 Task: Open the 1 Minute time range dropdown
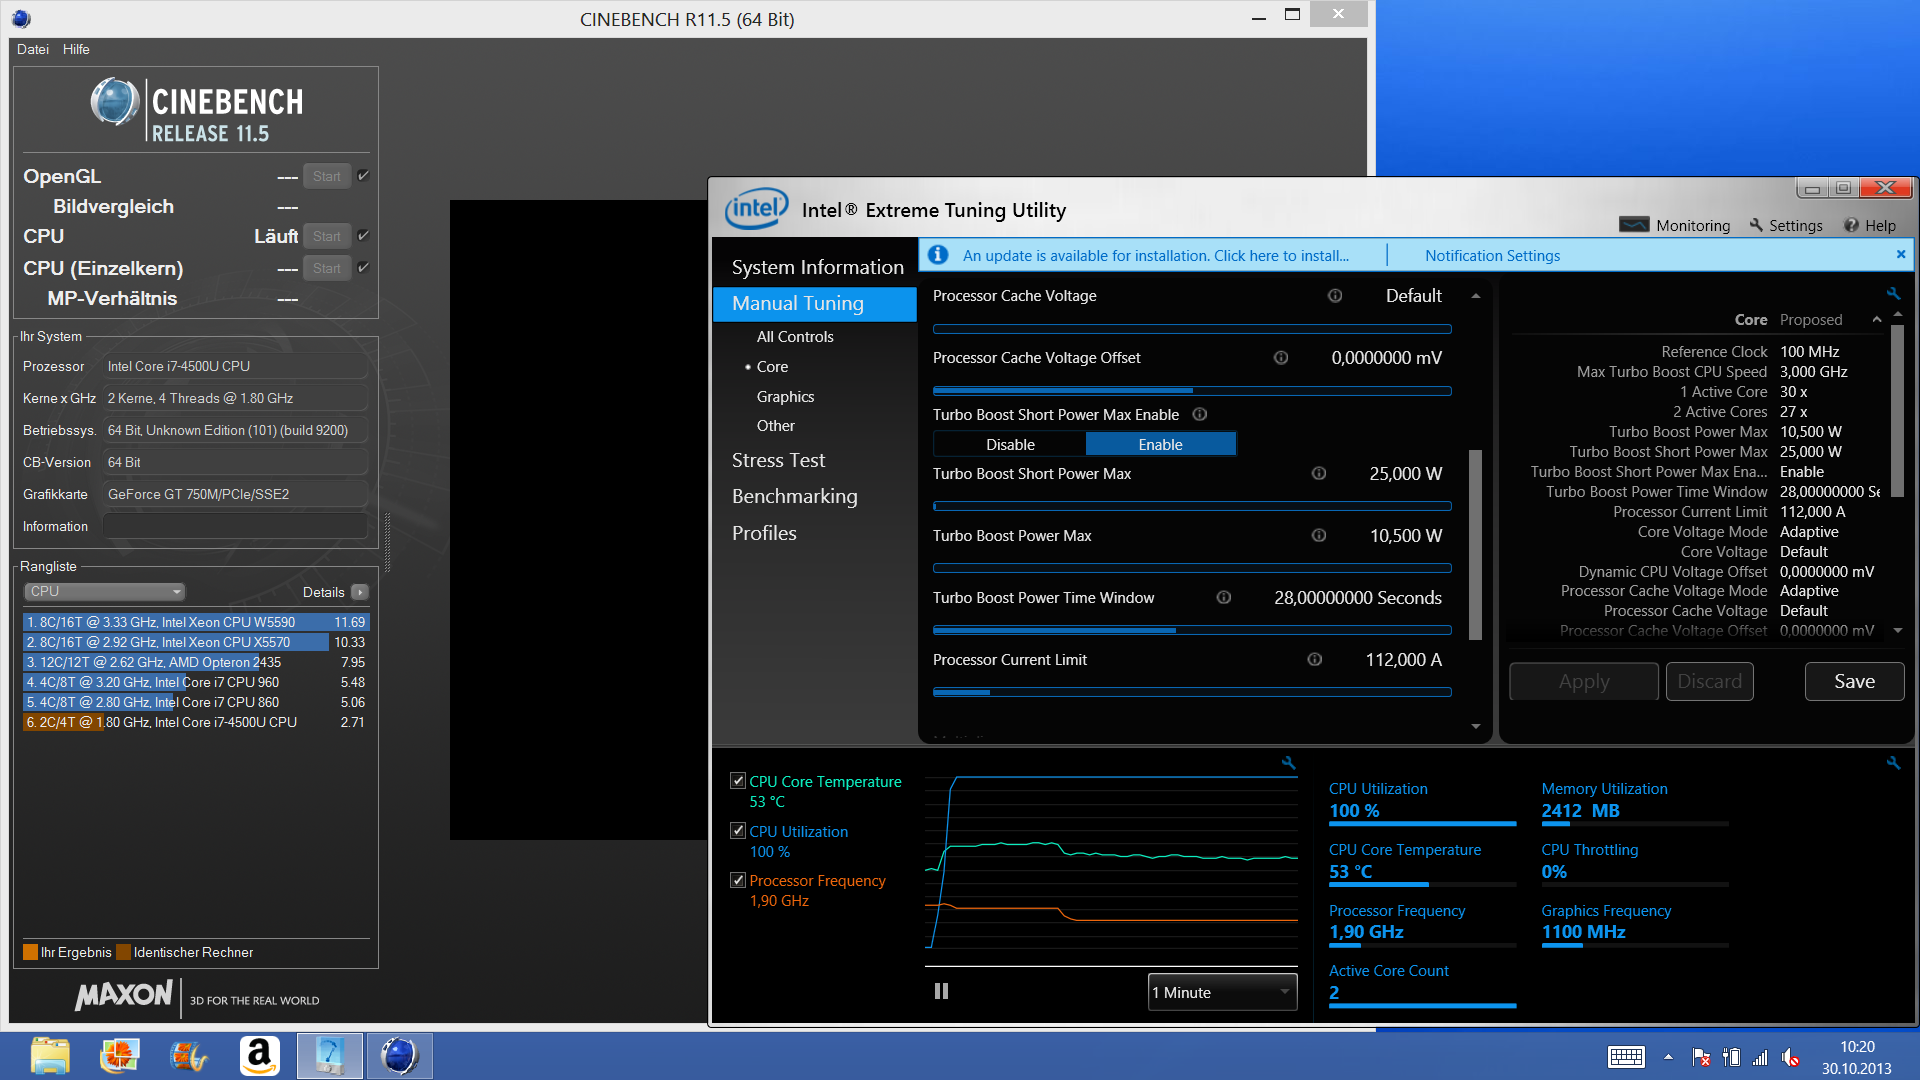pyautogui.click(x=1222, y=992)
